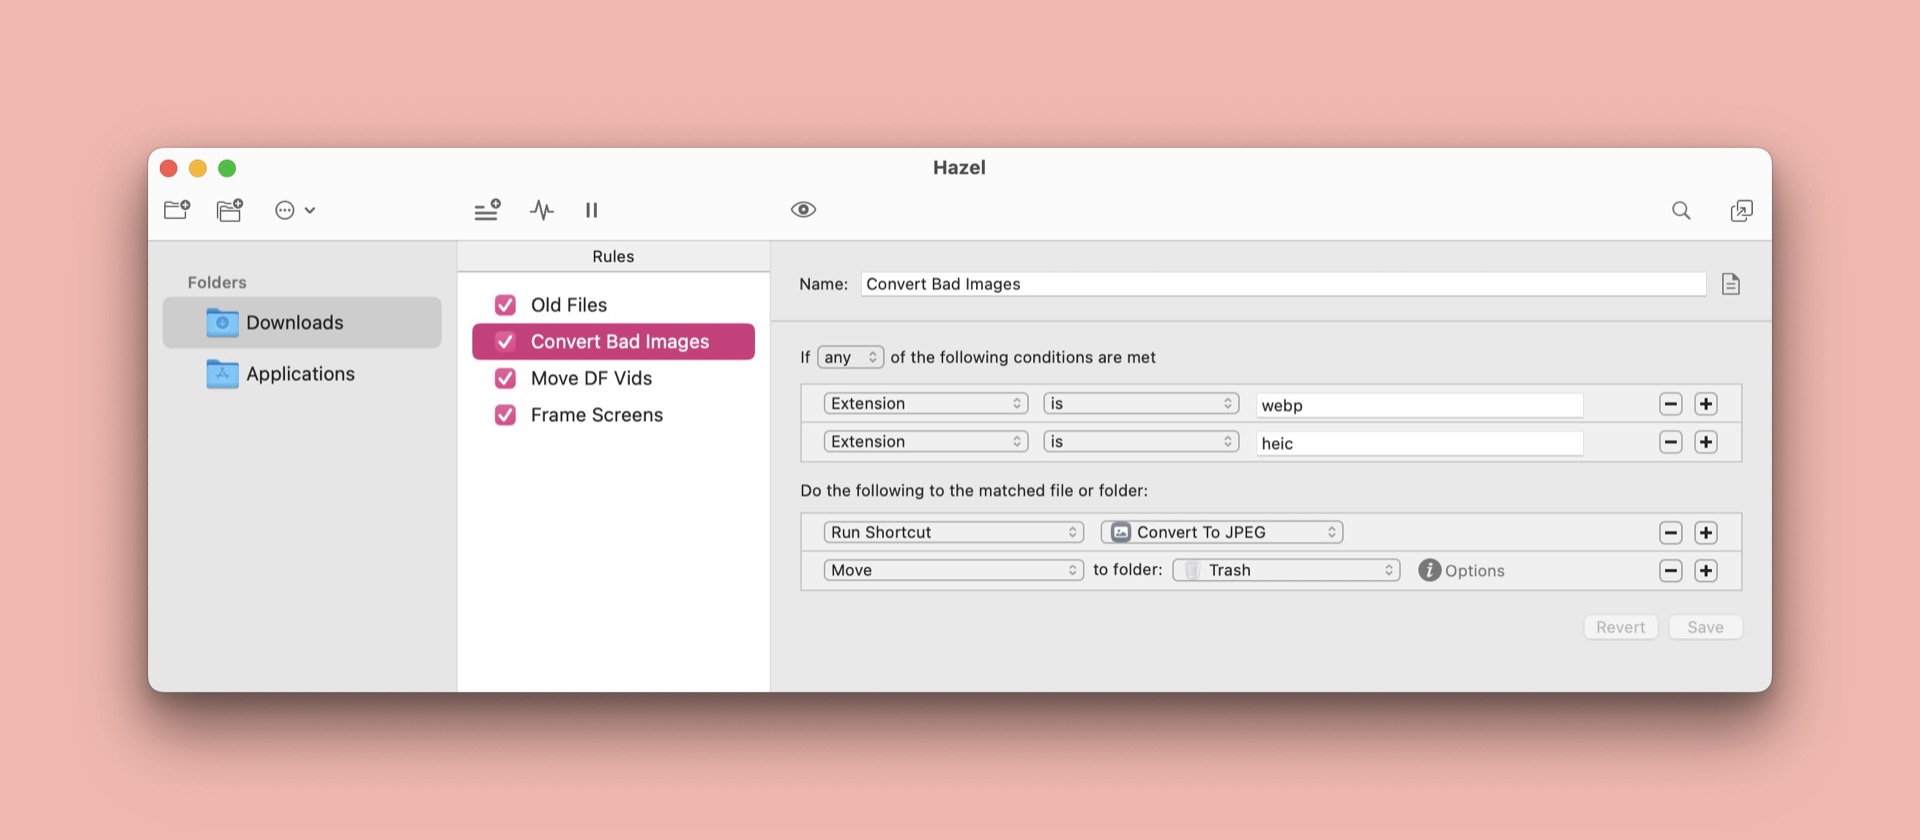This screenshot has width=1920, height=840.
Task: Click the eye preview icon
Action: [x=804, y=209]
